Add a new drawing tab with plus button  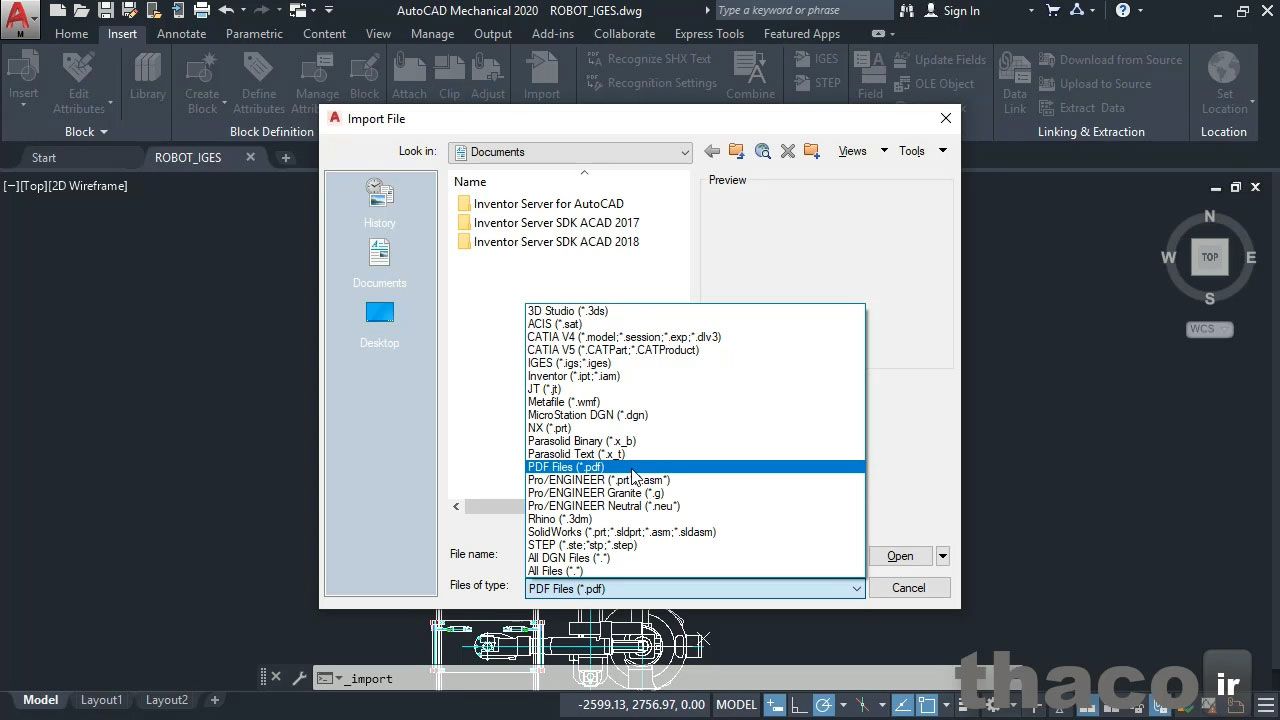click(285, 158)
